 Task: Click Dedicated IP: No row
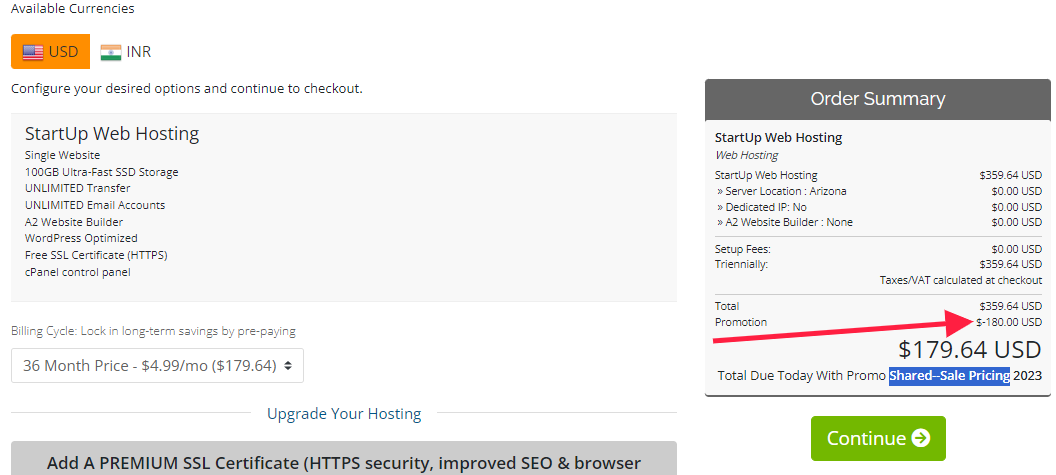tap(878, 207)
